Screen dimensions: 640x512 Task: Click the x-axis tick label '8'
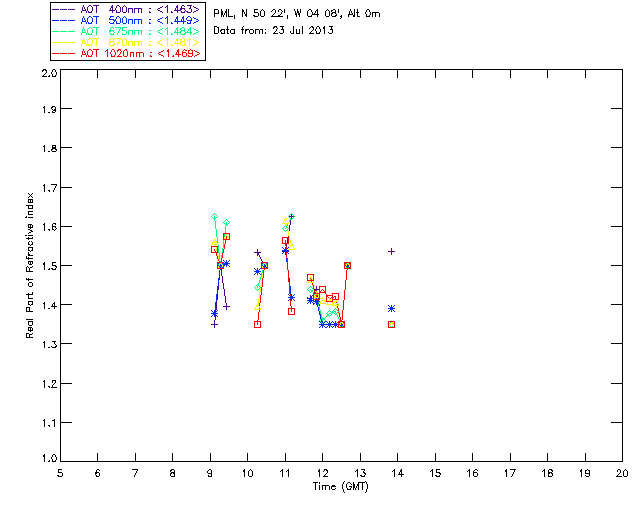pos(173,473)
